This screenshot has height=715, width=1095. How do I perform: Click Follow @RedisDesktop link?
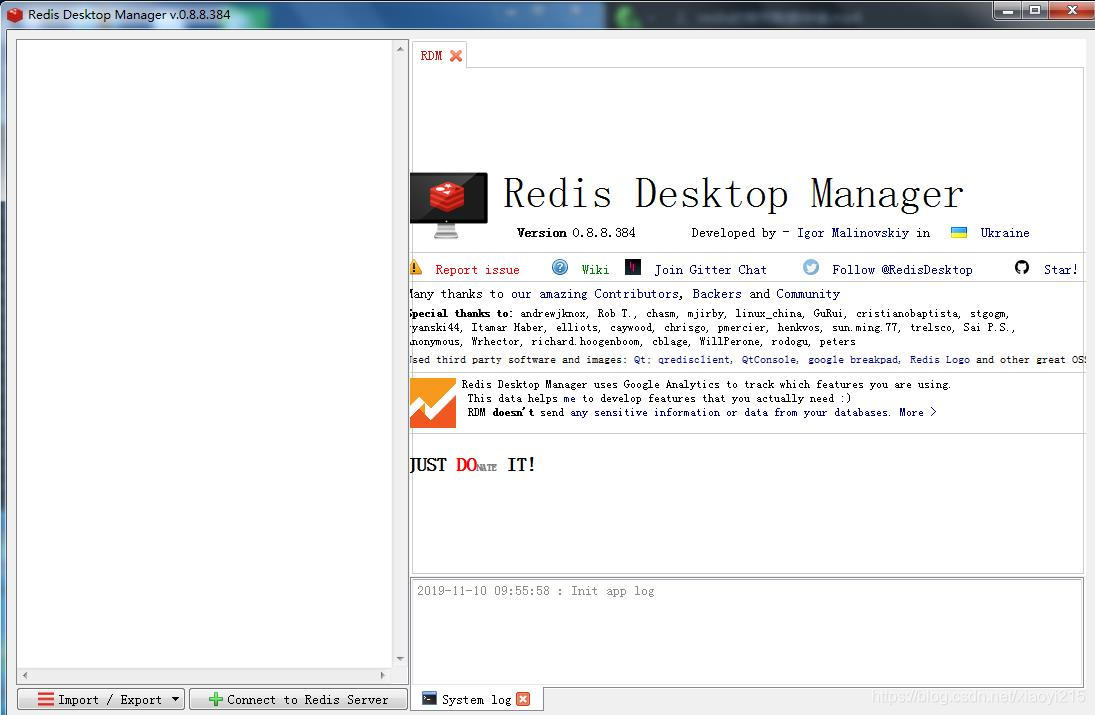pos(902,270)
